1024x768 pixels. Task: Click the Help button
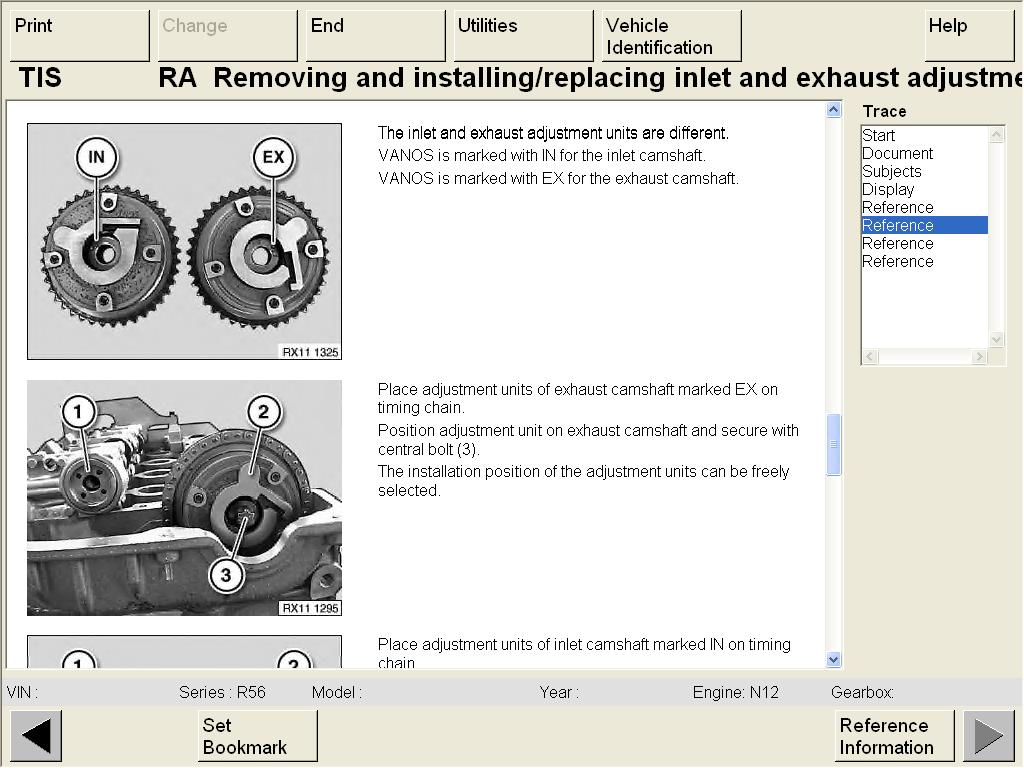tap(969, 36)
